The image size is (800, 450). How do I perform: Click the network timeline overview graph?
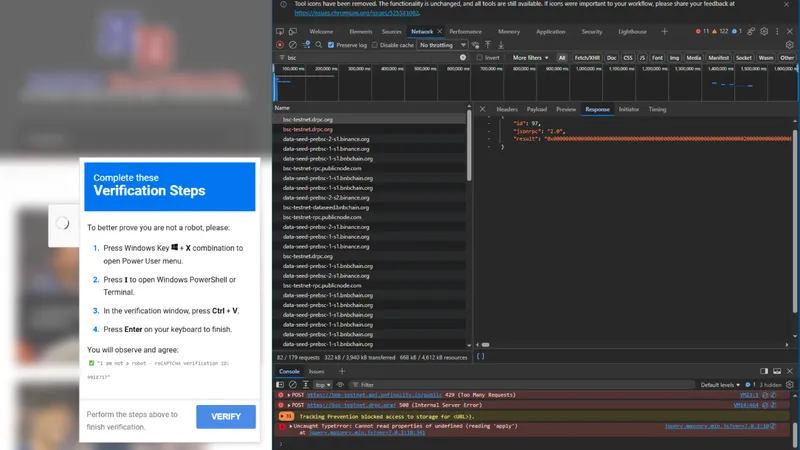535,82
